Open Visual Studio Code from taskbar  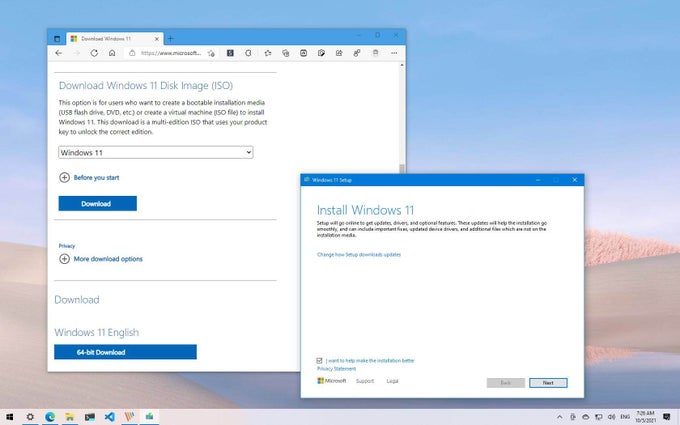pos(109,416)
